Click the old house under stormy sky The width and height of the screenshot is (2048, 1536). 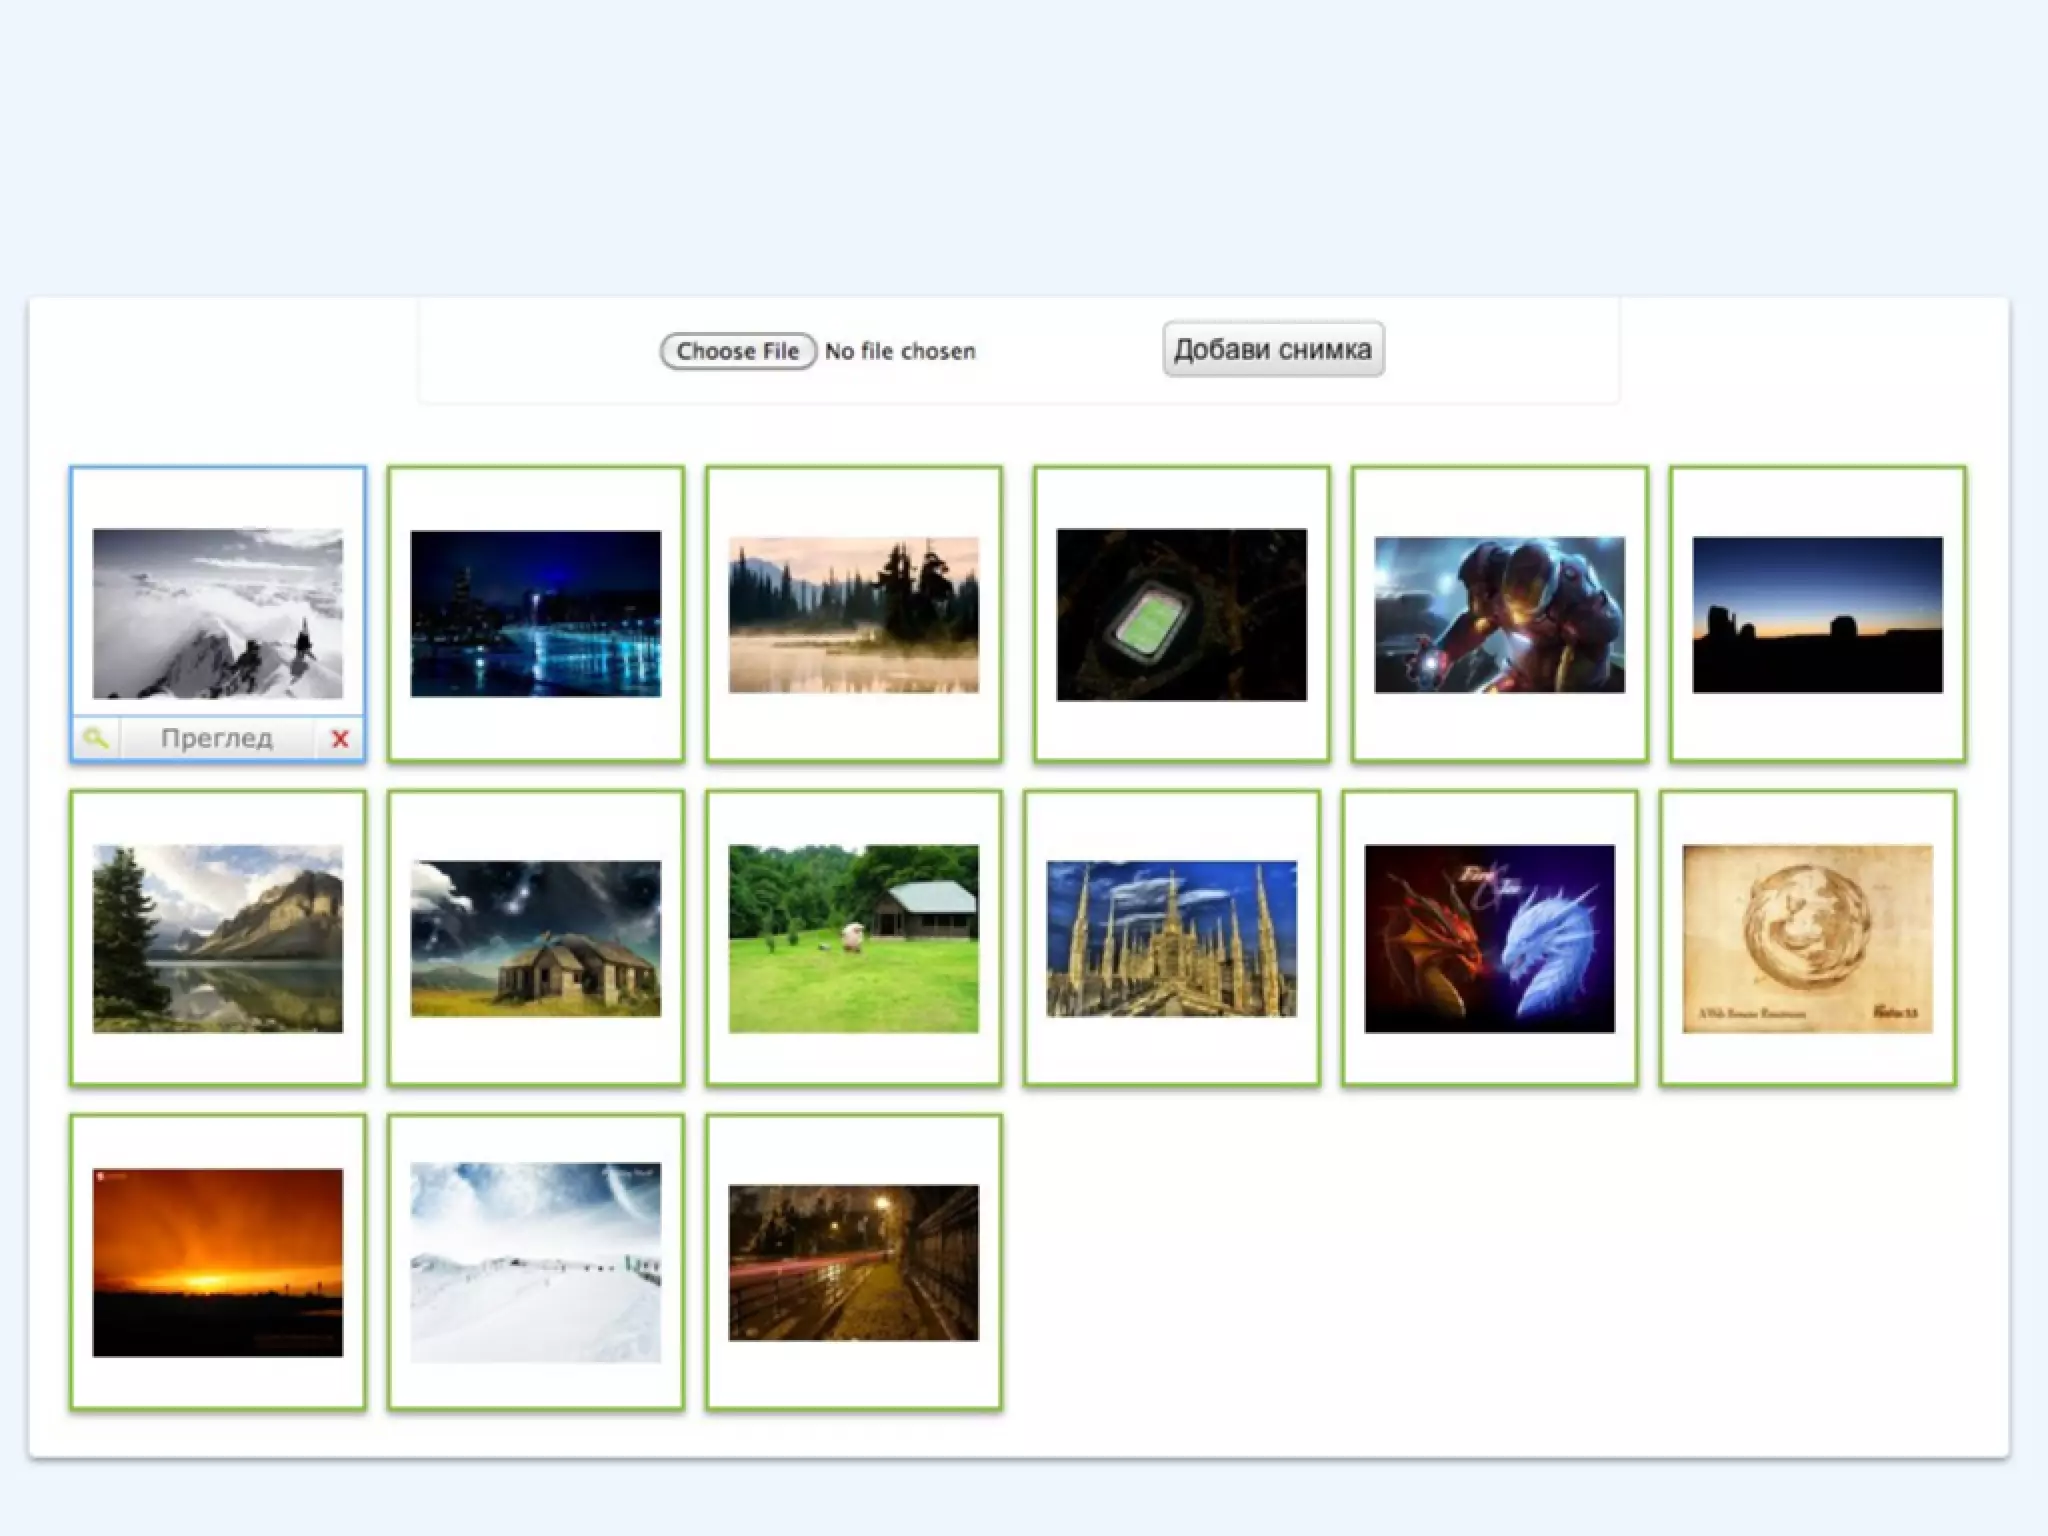click(535, 938)
